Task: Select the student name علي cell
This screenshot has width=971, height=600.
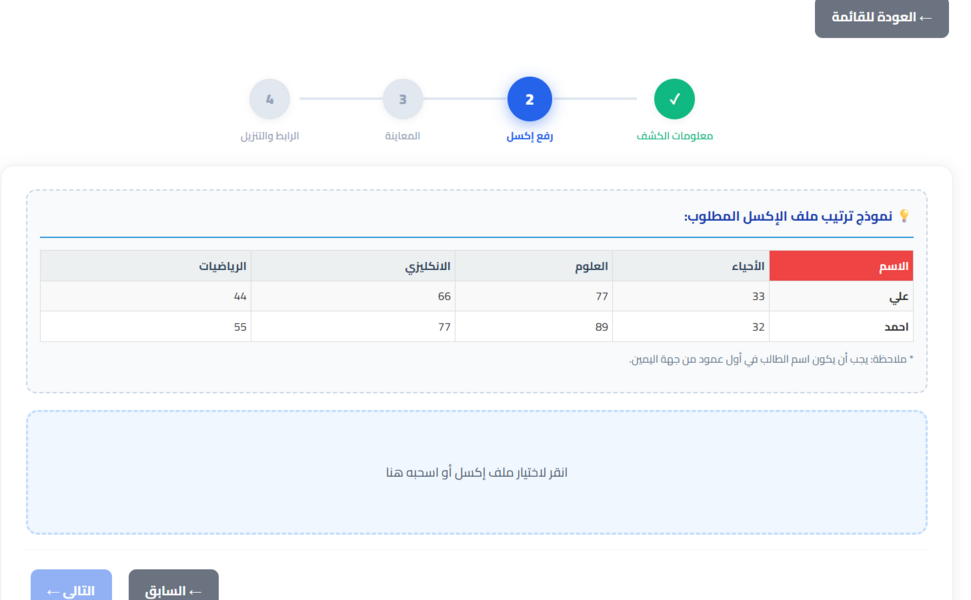Action: click(841, 297)
